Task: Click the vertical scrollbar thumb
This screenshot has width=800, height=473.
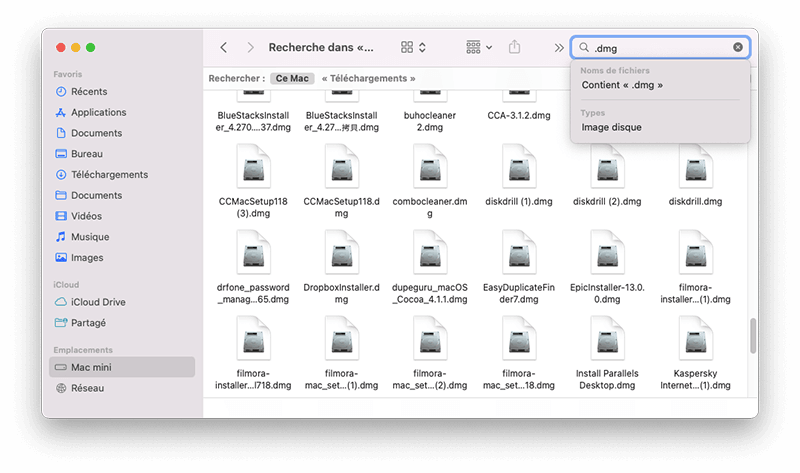Action: (753, 336)
